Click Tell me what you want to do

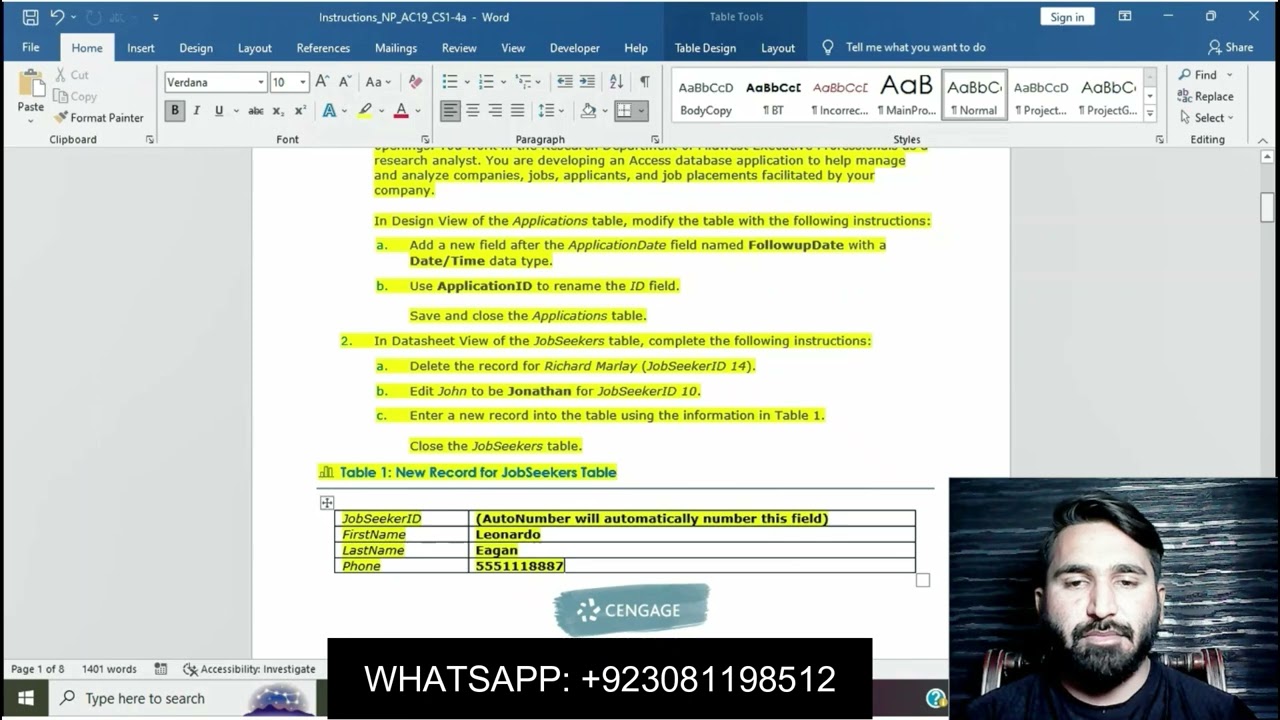[x=915, y=47]
